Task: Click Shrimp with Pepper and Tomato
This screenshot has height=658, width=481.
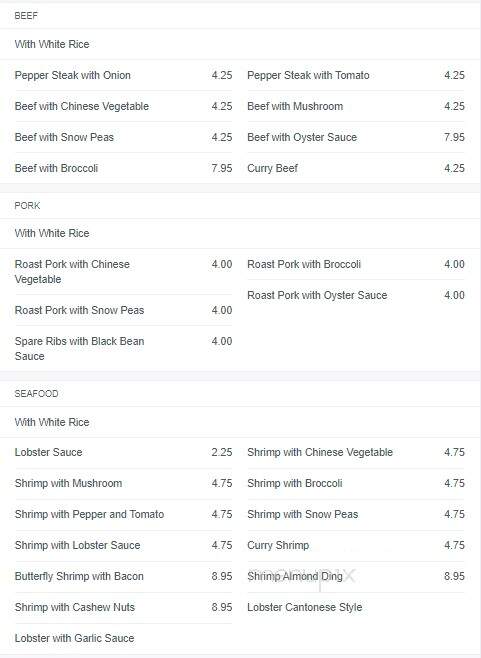Action: pyautogui.click(x=89, y=514)
